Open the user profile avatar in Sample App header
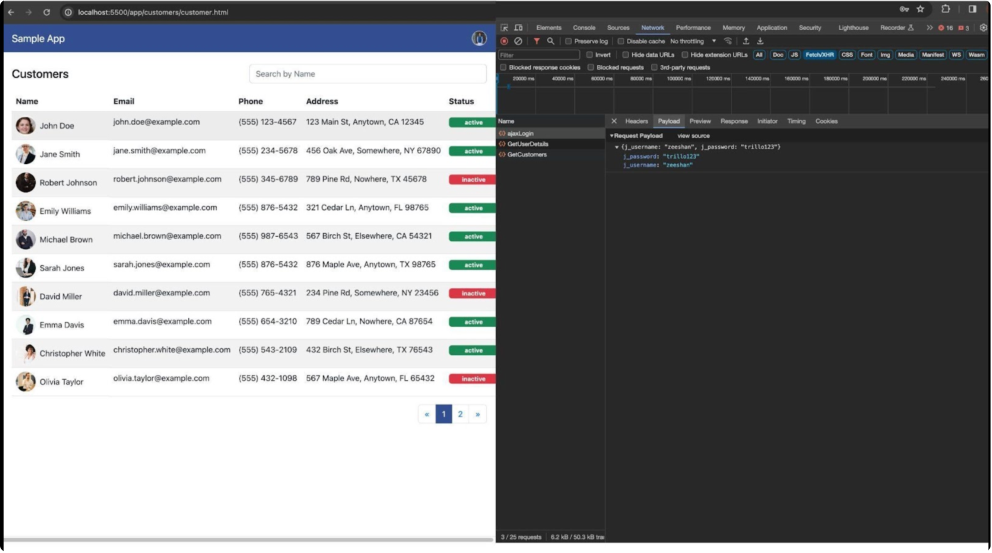Viewport: 992px width, 553px height. [x=479, y=39]
